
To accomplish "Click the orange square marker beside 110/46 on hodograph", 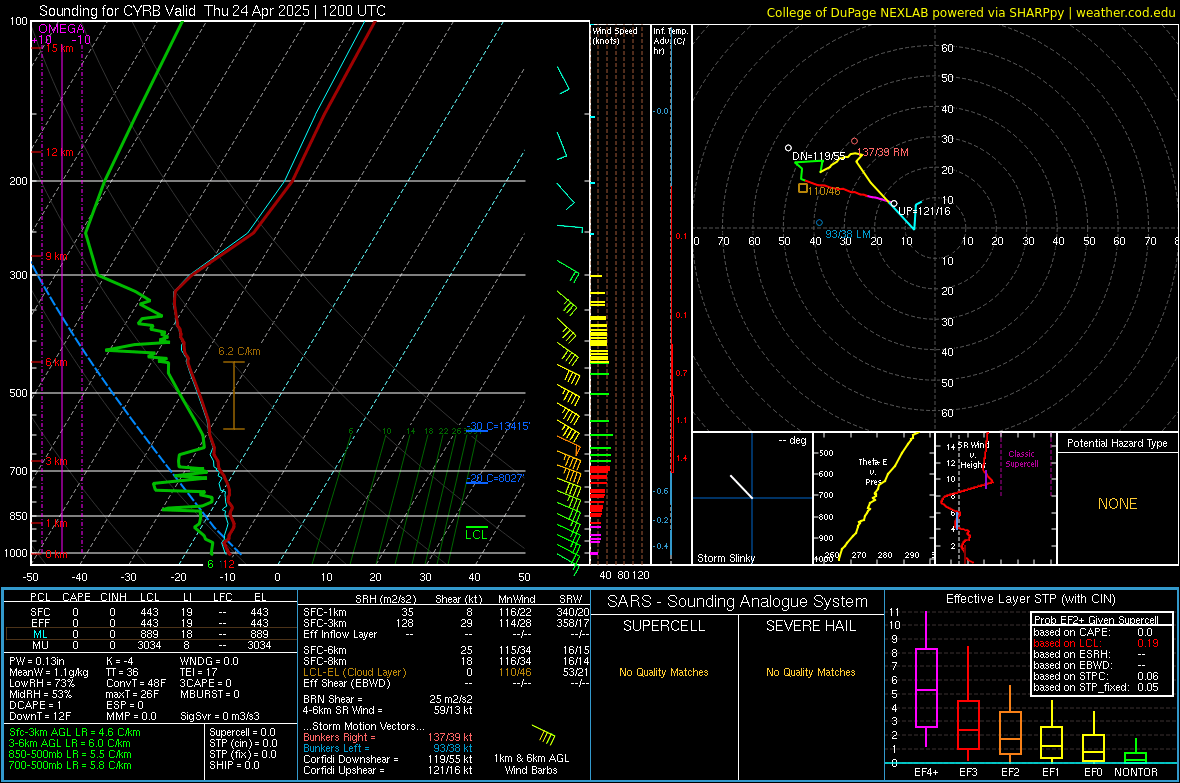I will click(x=803, y=187).
